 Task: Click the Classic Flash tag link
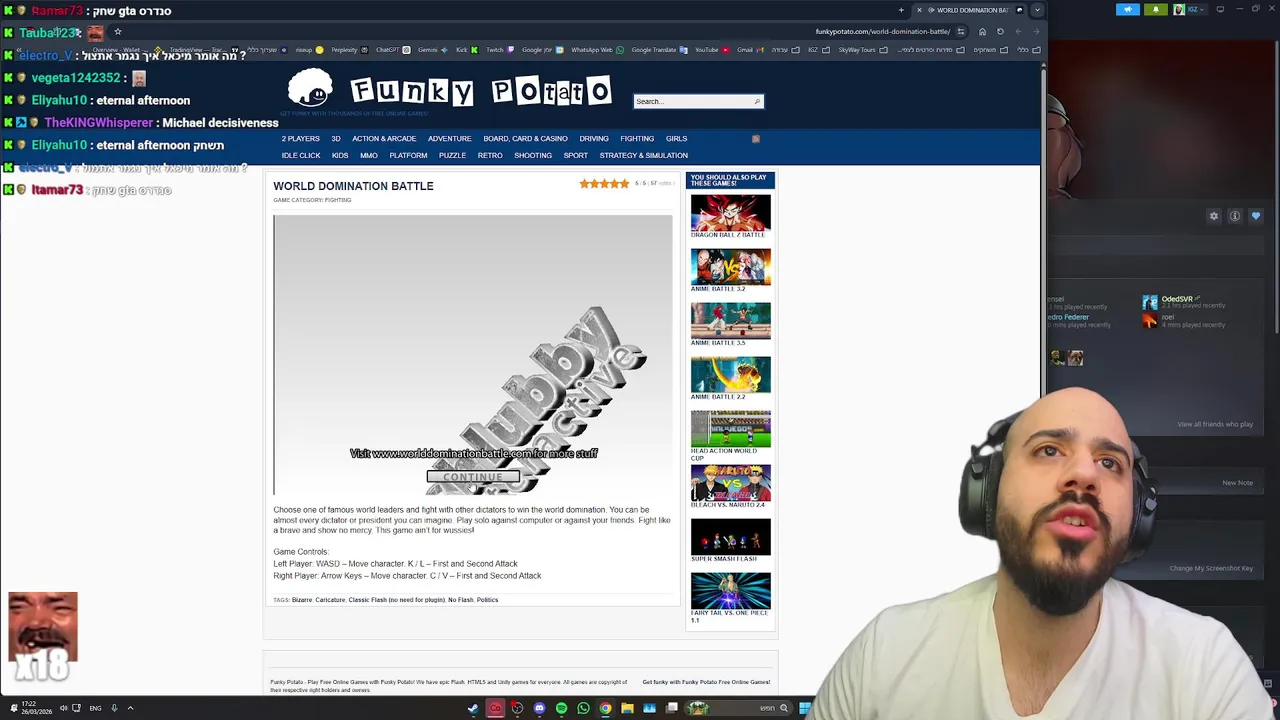pos(396,600)
